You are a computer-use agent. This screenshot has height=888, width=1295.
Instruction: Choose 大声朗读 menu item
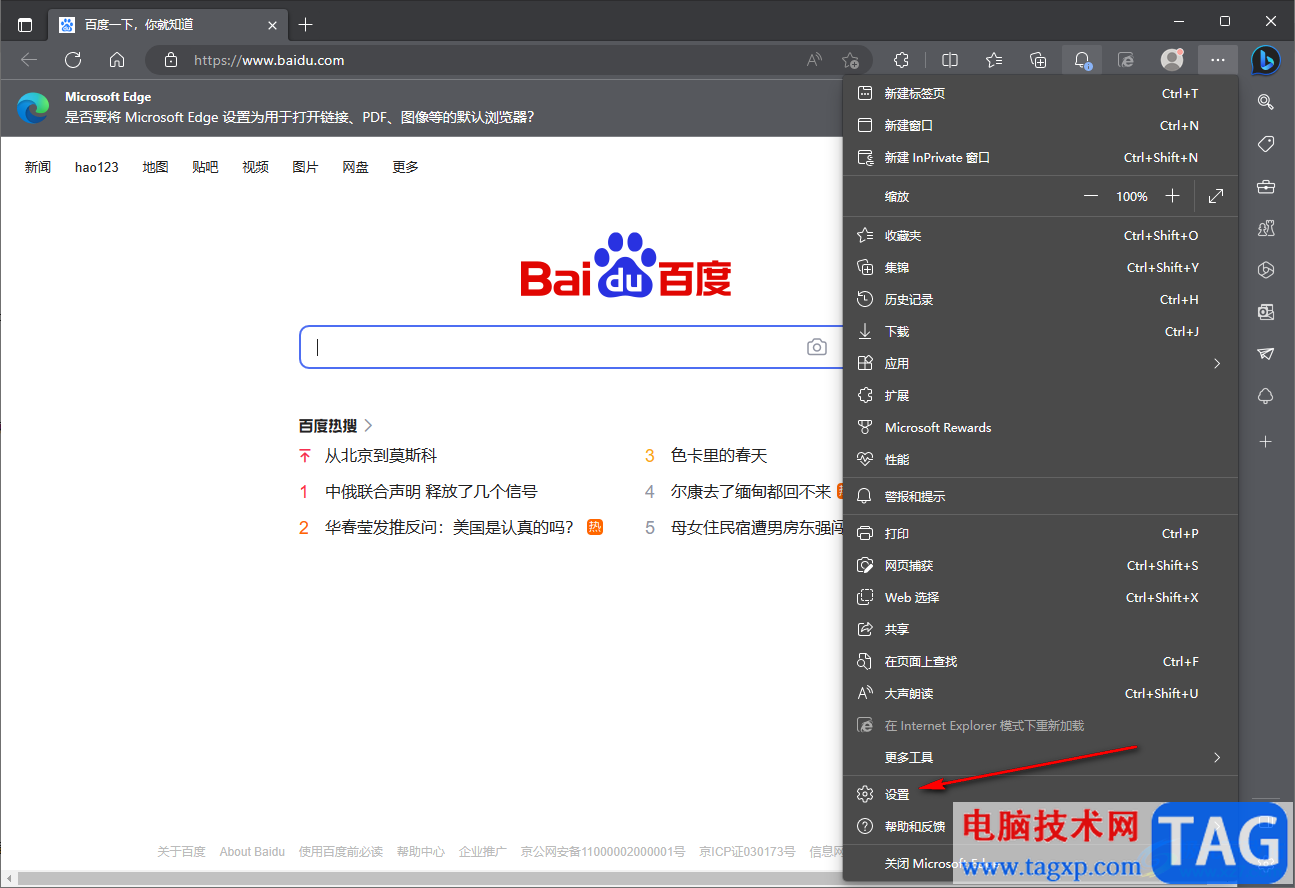click(x=1040, y=693)
